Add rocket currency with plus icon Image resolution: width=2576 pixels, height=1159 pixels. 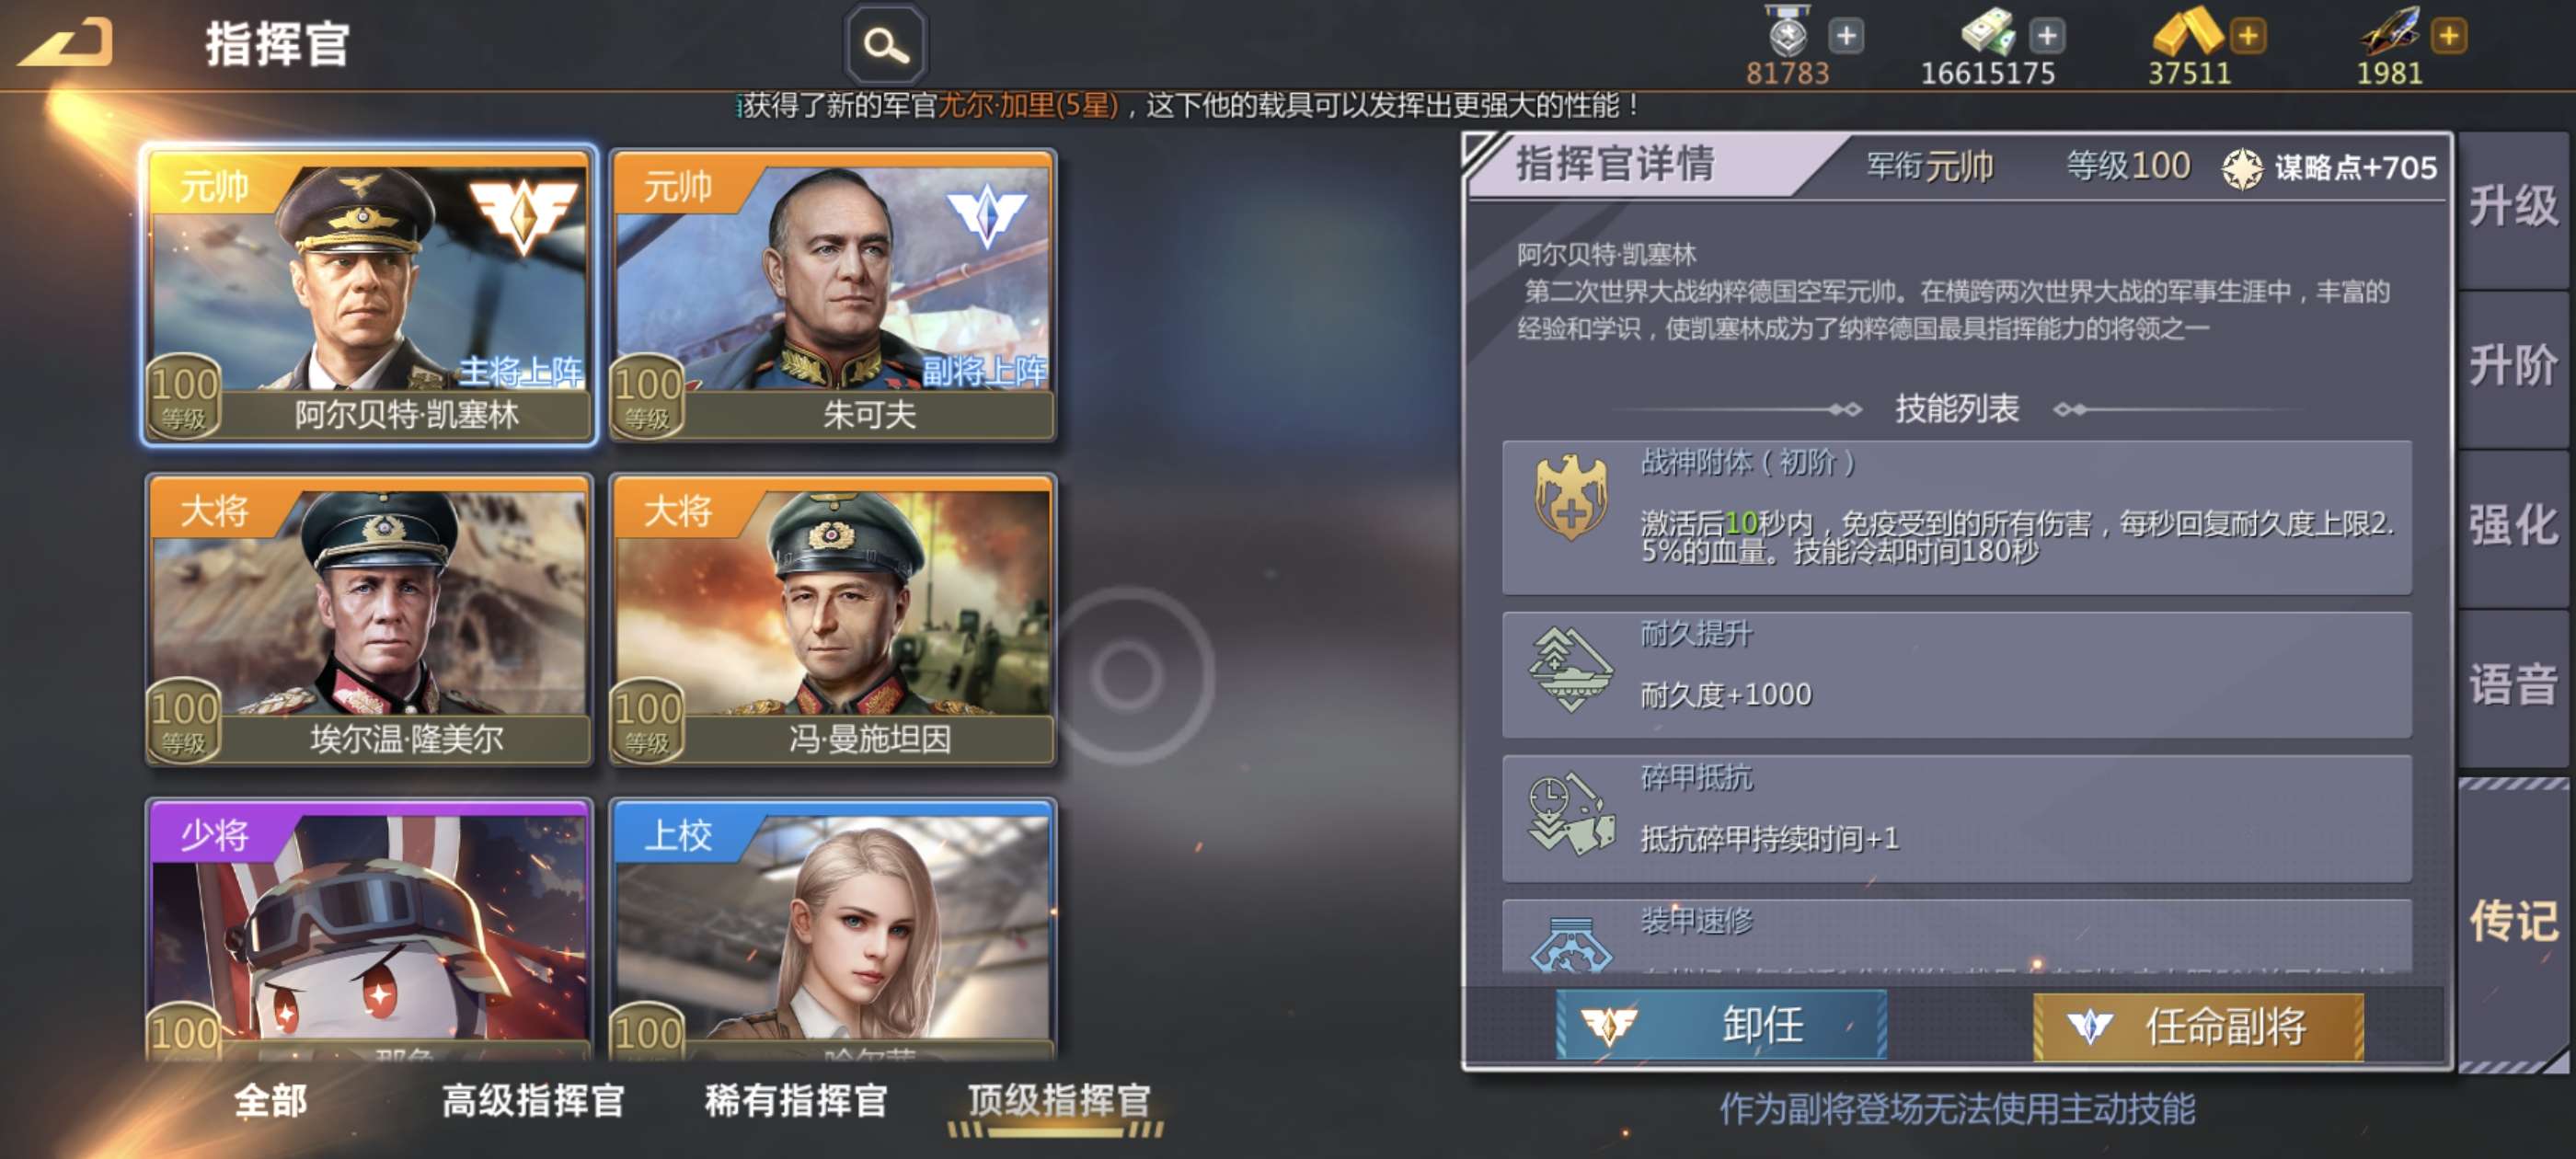(2449, 37)
